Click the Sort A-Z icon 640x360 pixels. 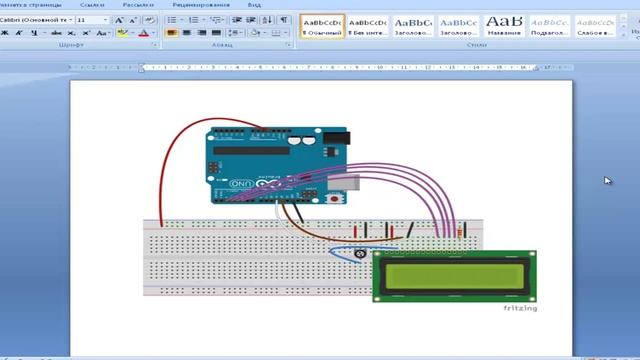tap(267, 20)
